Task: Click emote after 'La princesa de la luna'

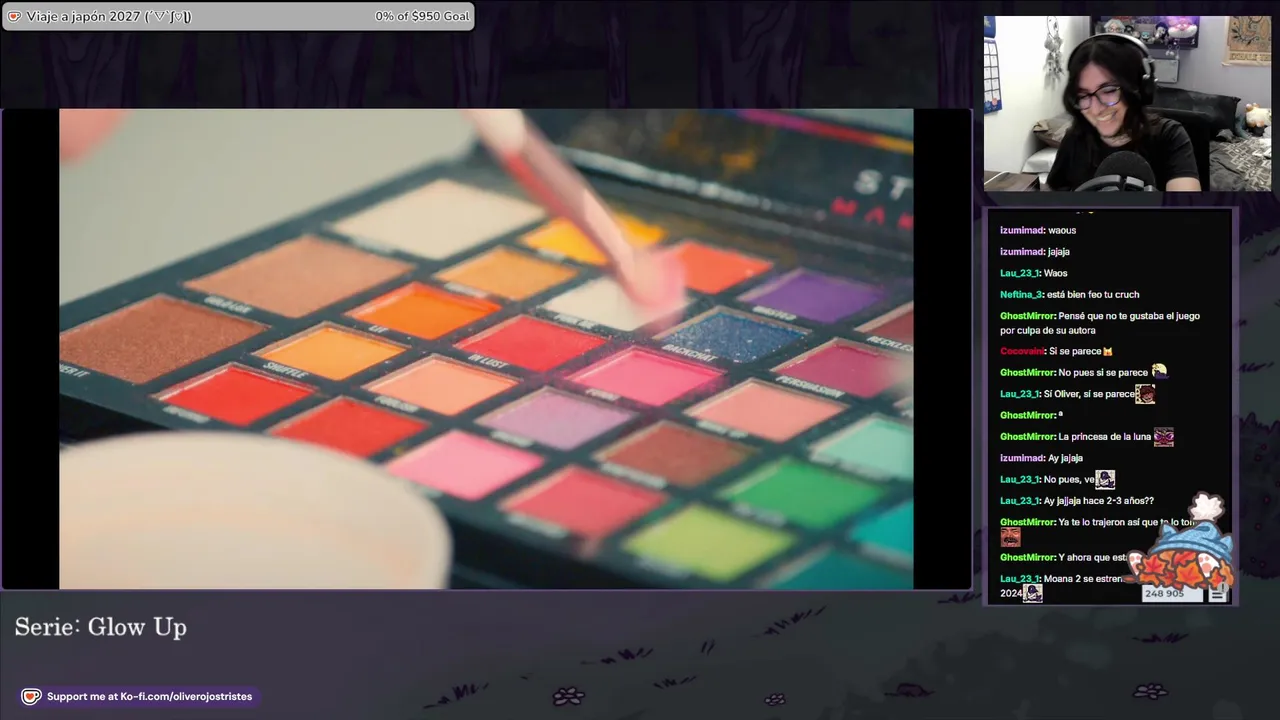Action: (1163, 436)
